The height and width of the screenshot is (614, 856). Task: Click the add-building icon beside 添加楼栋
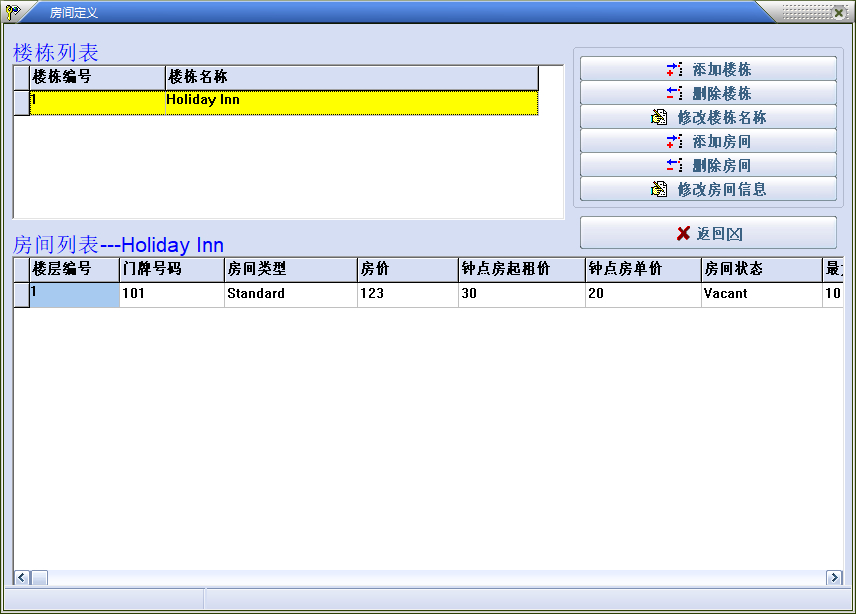[x=674, y=69]
